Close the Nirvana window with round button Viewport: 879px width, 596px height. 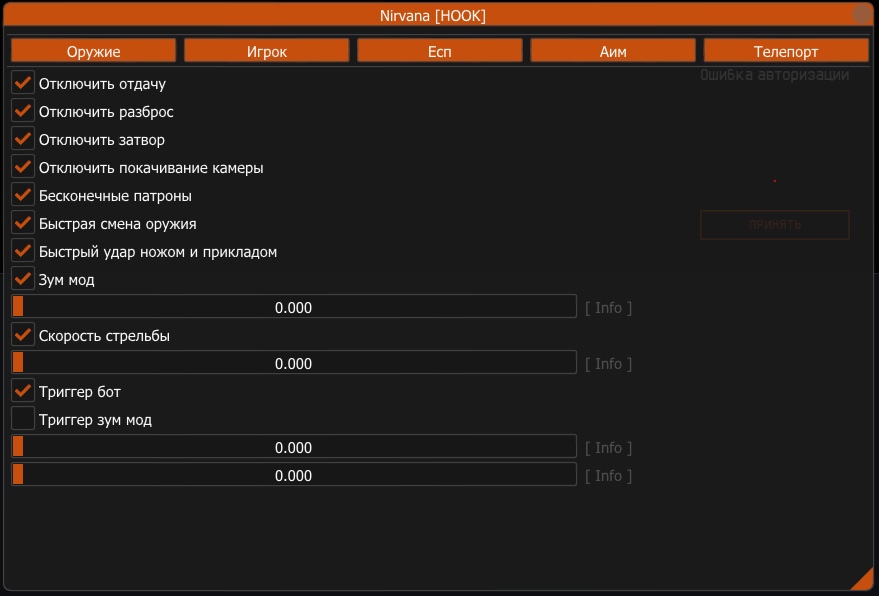(x=862, y=13)
